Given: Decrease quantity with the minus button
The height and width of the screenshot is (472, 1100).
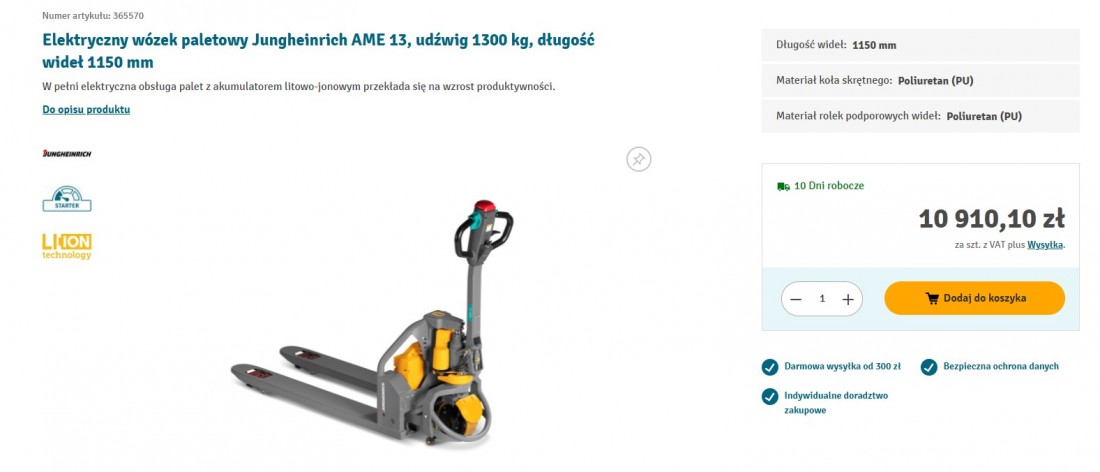Looking at the screenshot, I should coord(796,299).
